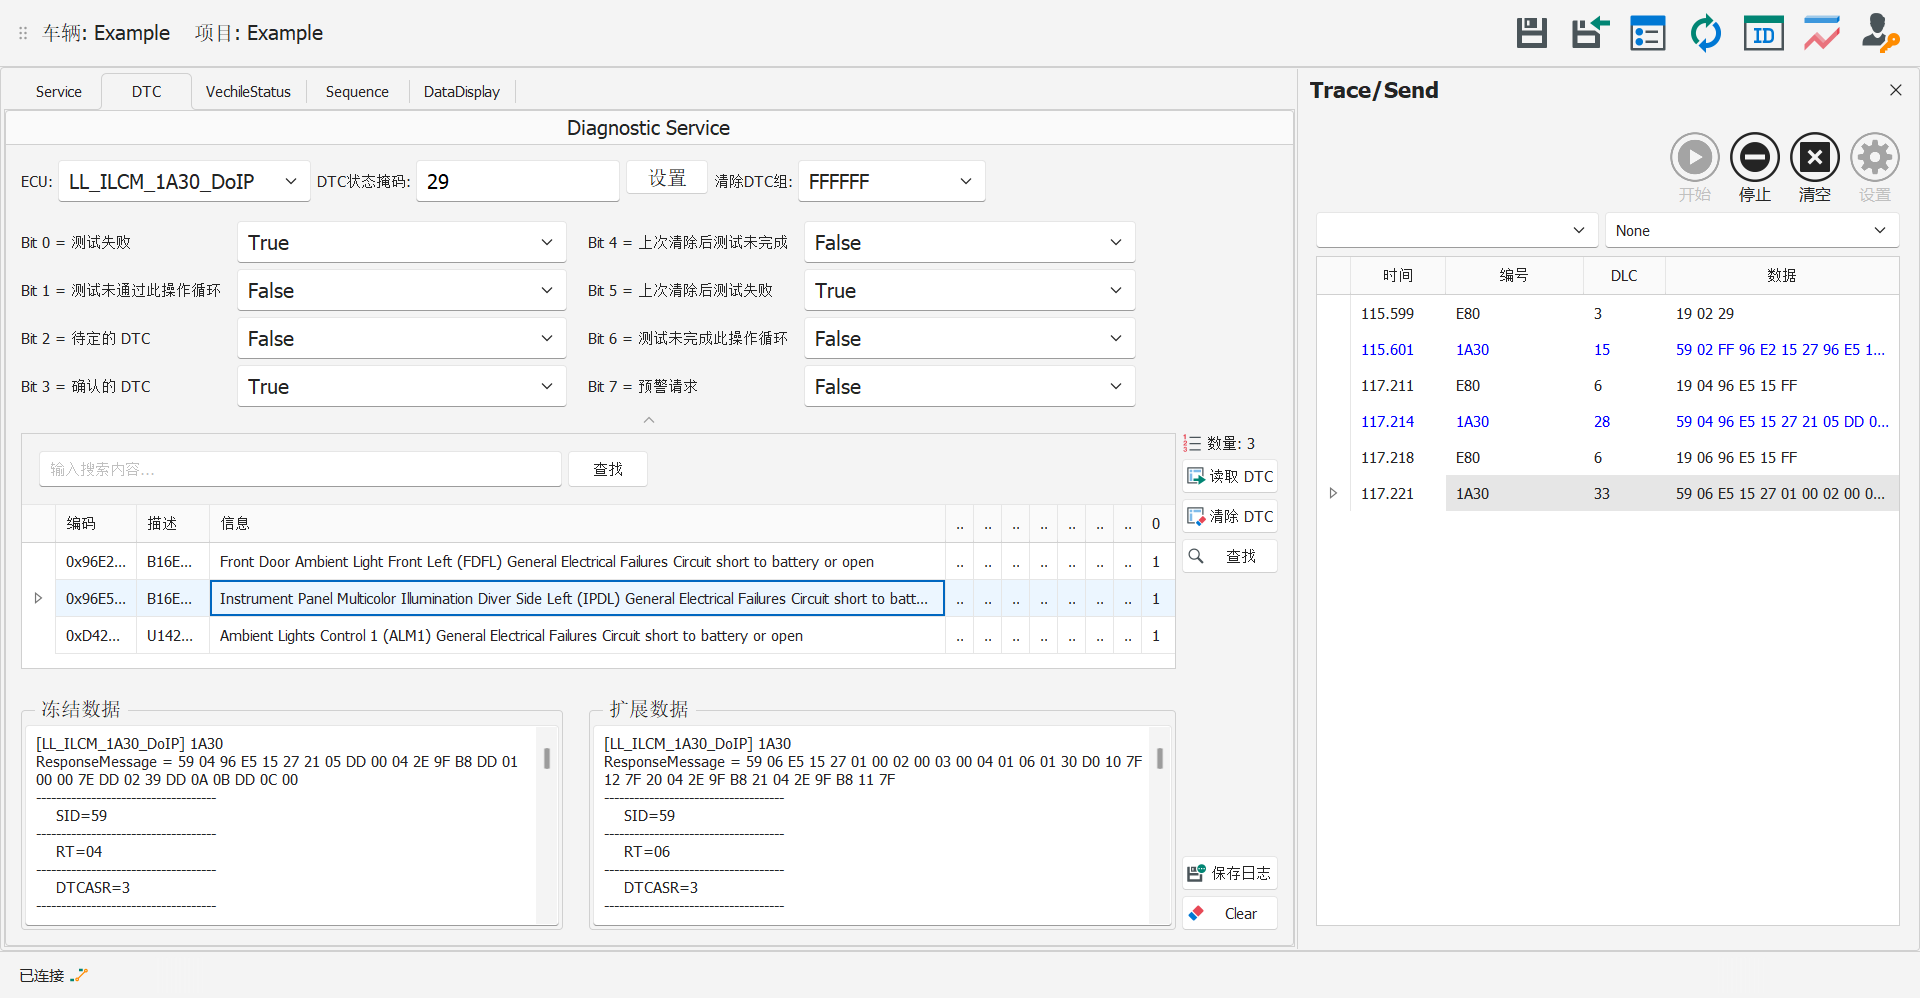
Task: Select the Ambient Lights Control 1 DTC row
Action: 600,635
